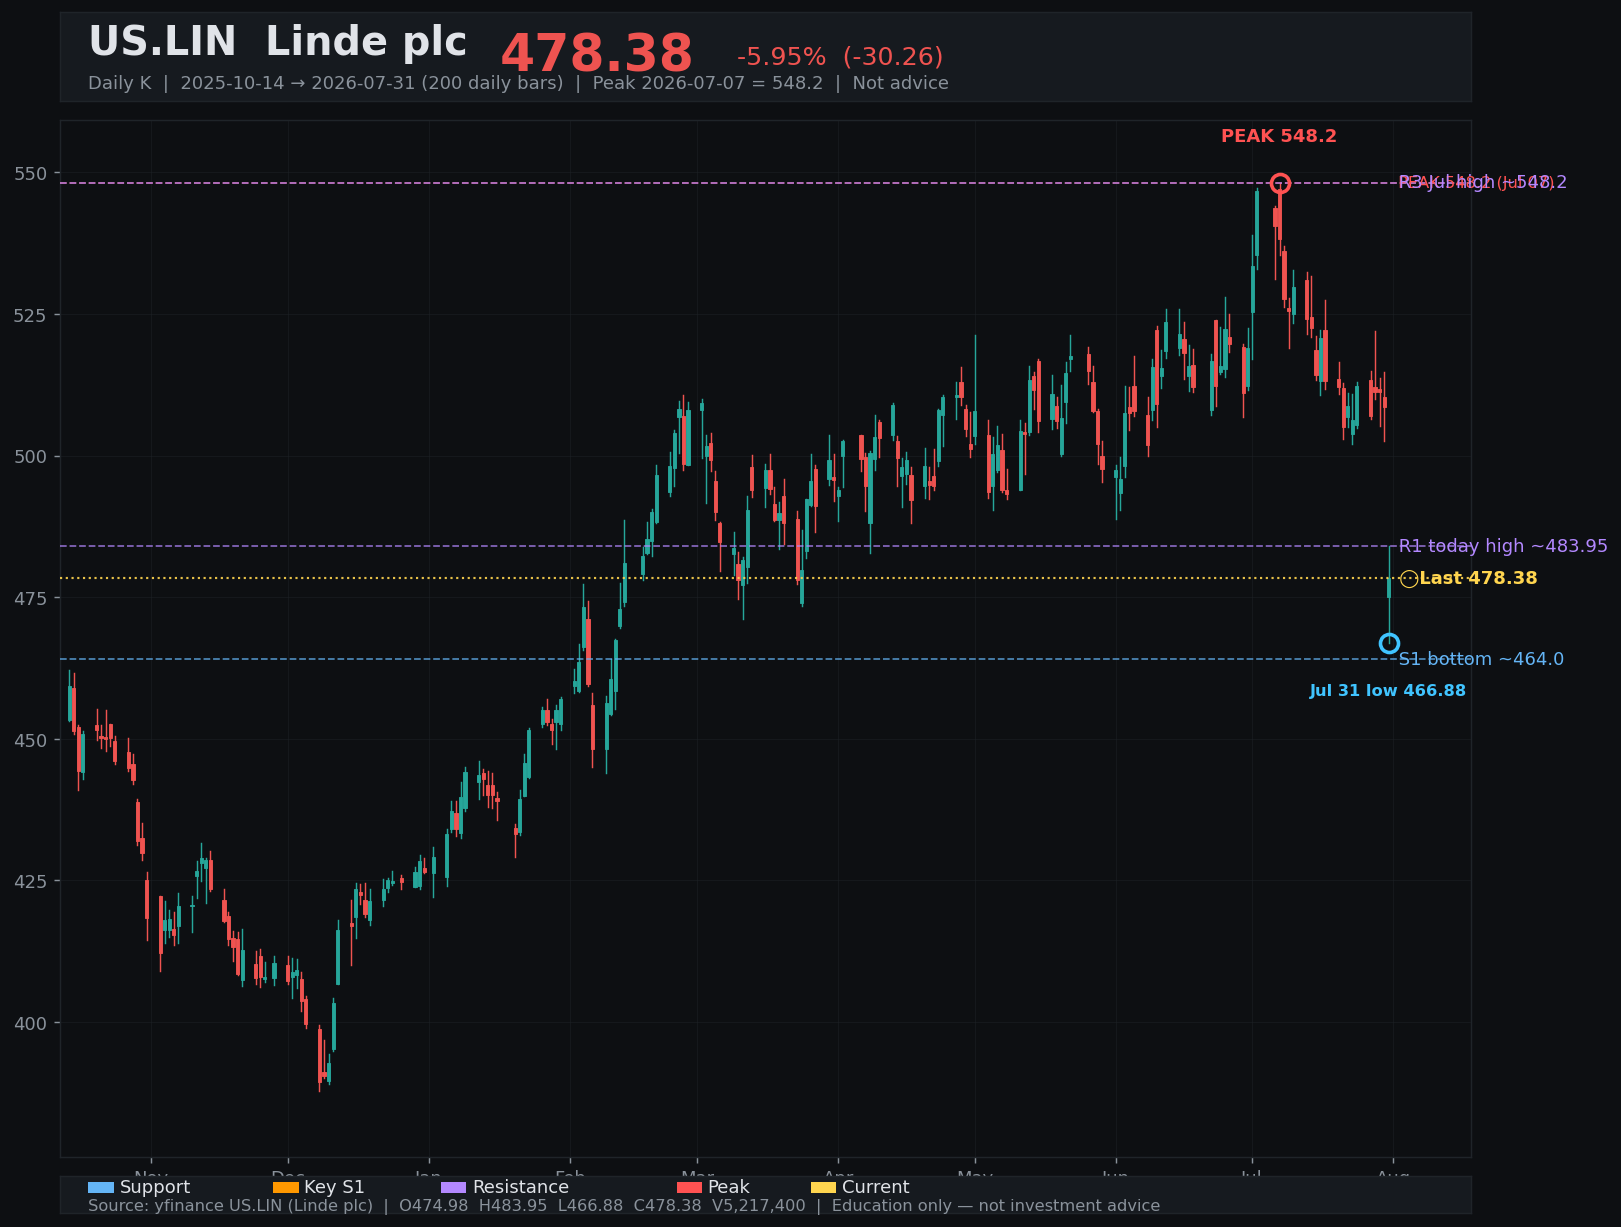
Task: Select the "C478.38" close value in footer
Action: [x=668, y=1206]
